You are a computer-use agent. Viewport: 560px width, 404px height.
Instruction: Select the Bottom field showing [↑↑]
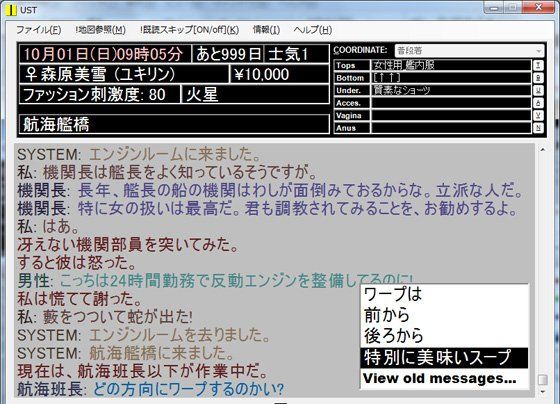pyautogui.click(x=451, y=78)
